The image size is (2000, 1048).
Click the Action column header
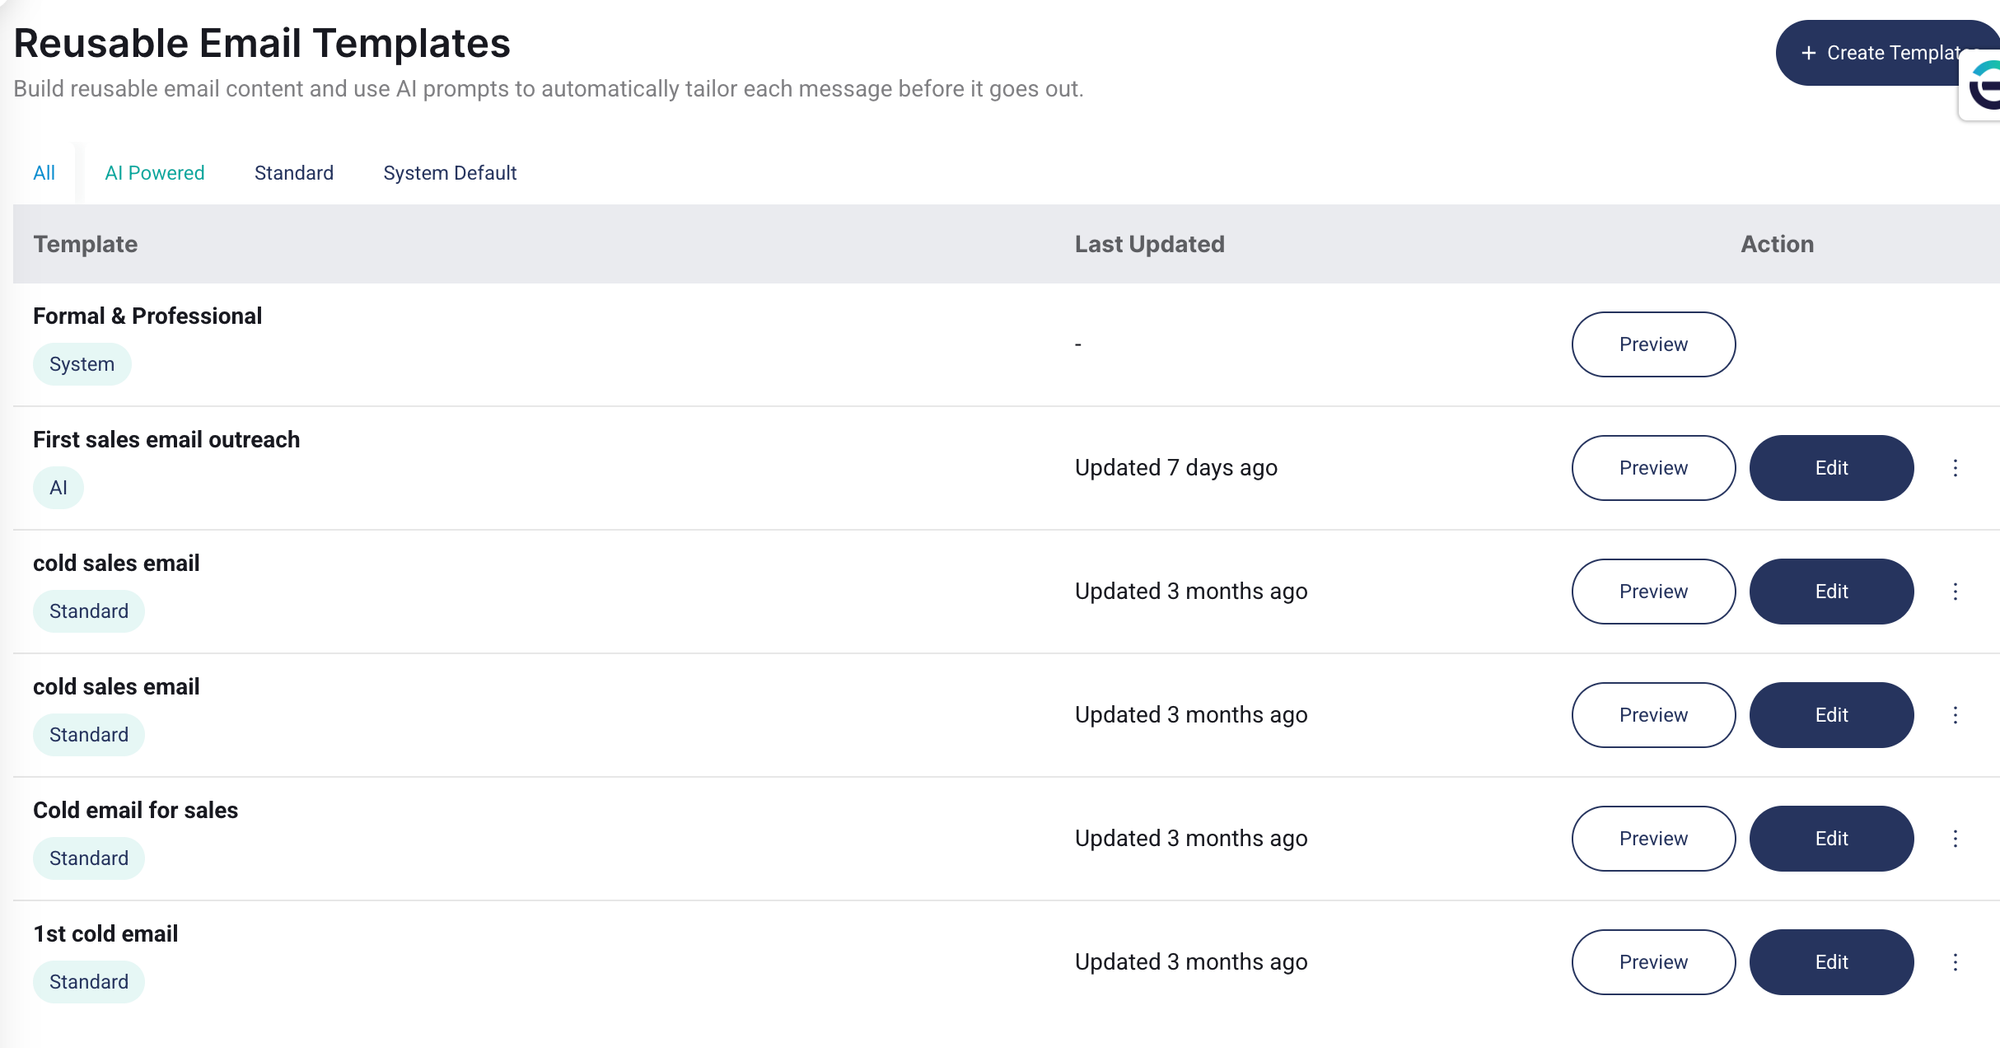click(1777, 244)
